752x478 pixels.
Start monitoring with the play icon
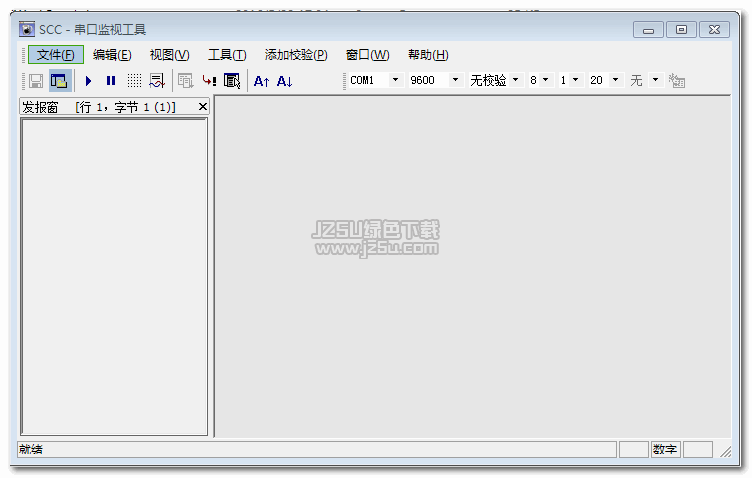pyautogui.click(x=88, y=80)
